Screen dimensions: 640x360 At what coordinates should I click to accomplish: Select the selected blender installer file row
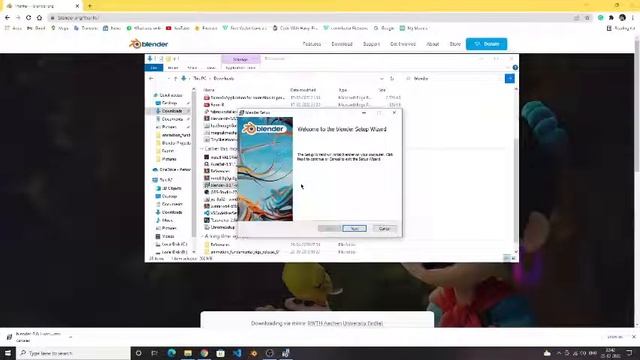coord(220,185)
